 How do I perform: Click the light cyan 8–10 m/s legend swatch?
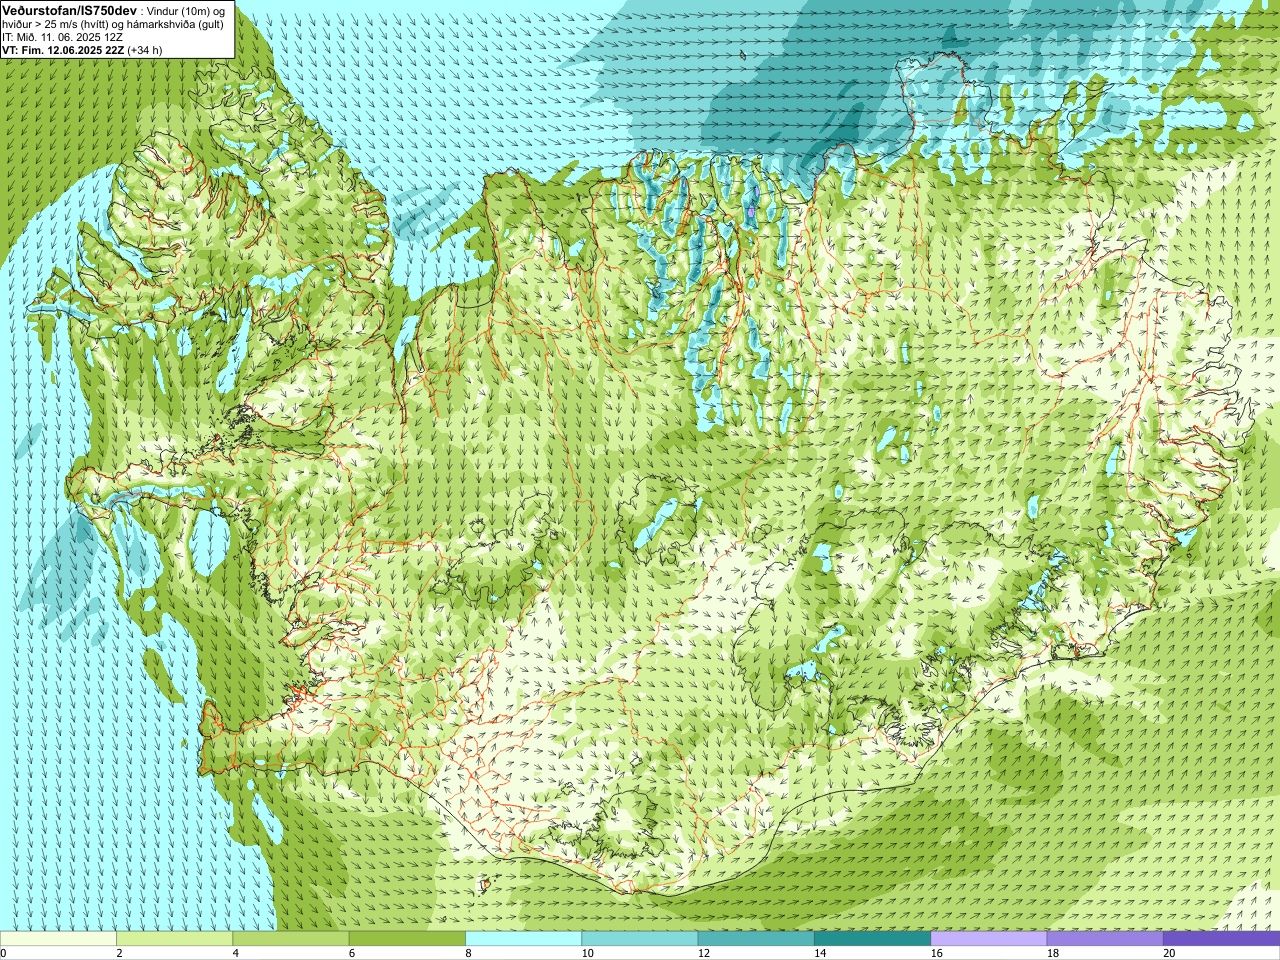coord(523,939)
